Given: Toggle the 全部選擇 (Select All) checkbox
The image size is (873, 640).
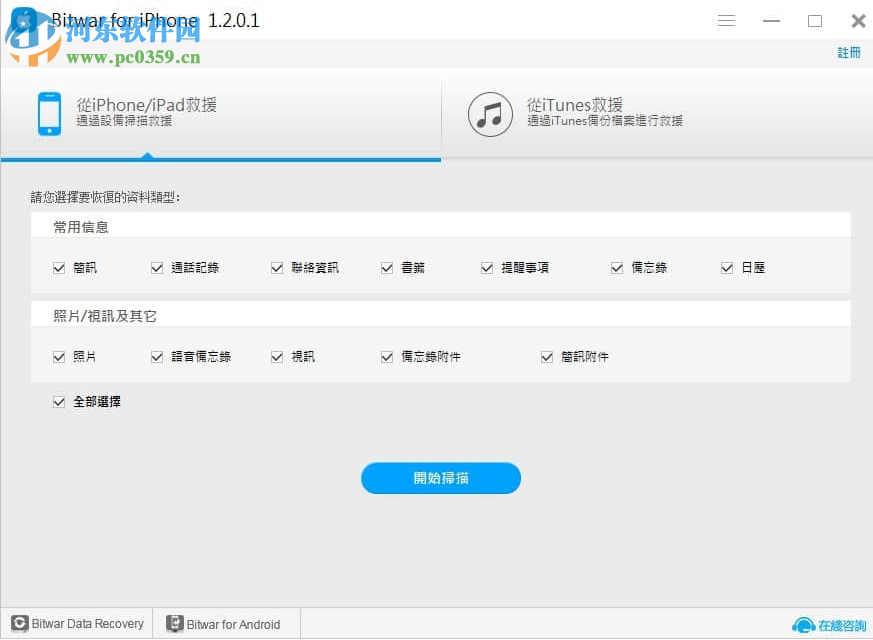Looking at the screenshot, I should click(x=59, y=401).
